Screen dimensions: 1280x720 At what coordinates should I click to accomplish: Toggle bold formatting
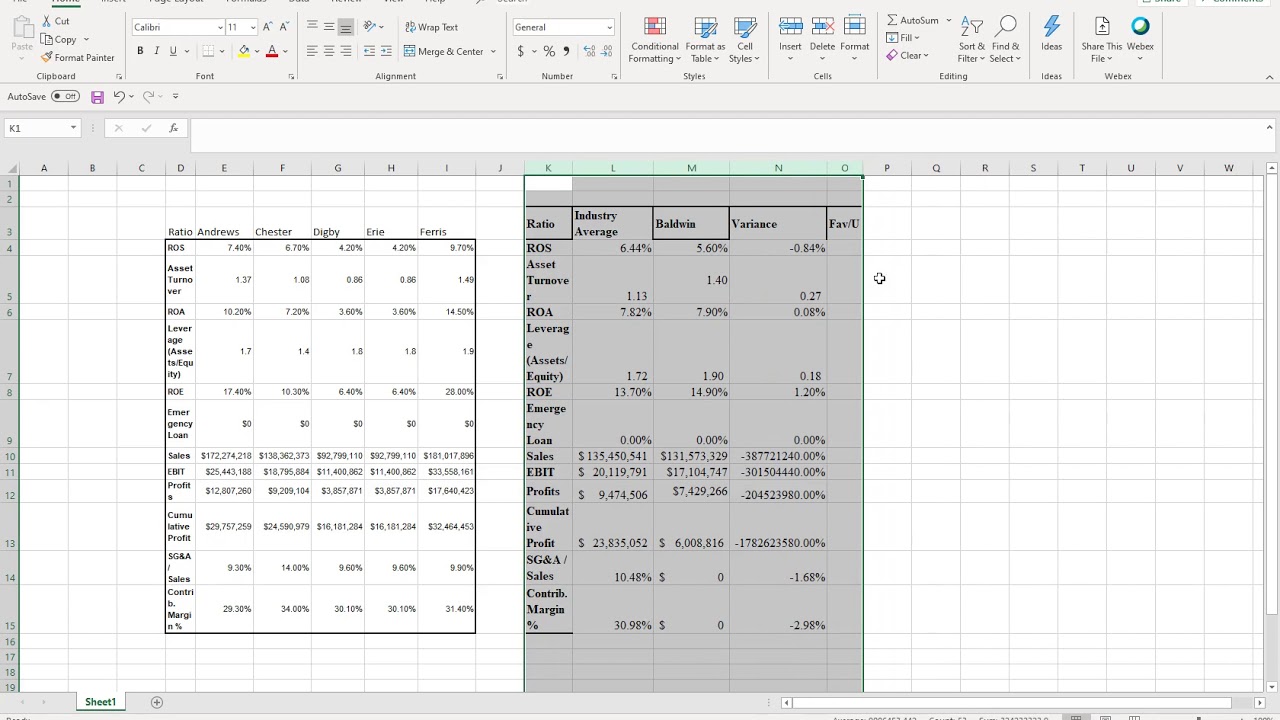pos(140,51)
